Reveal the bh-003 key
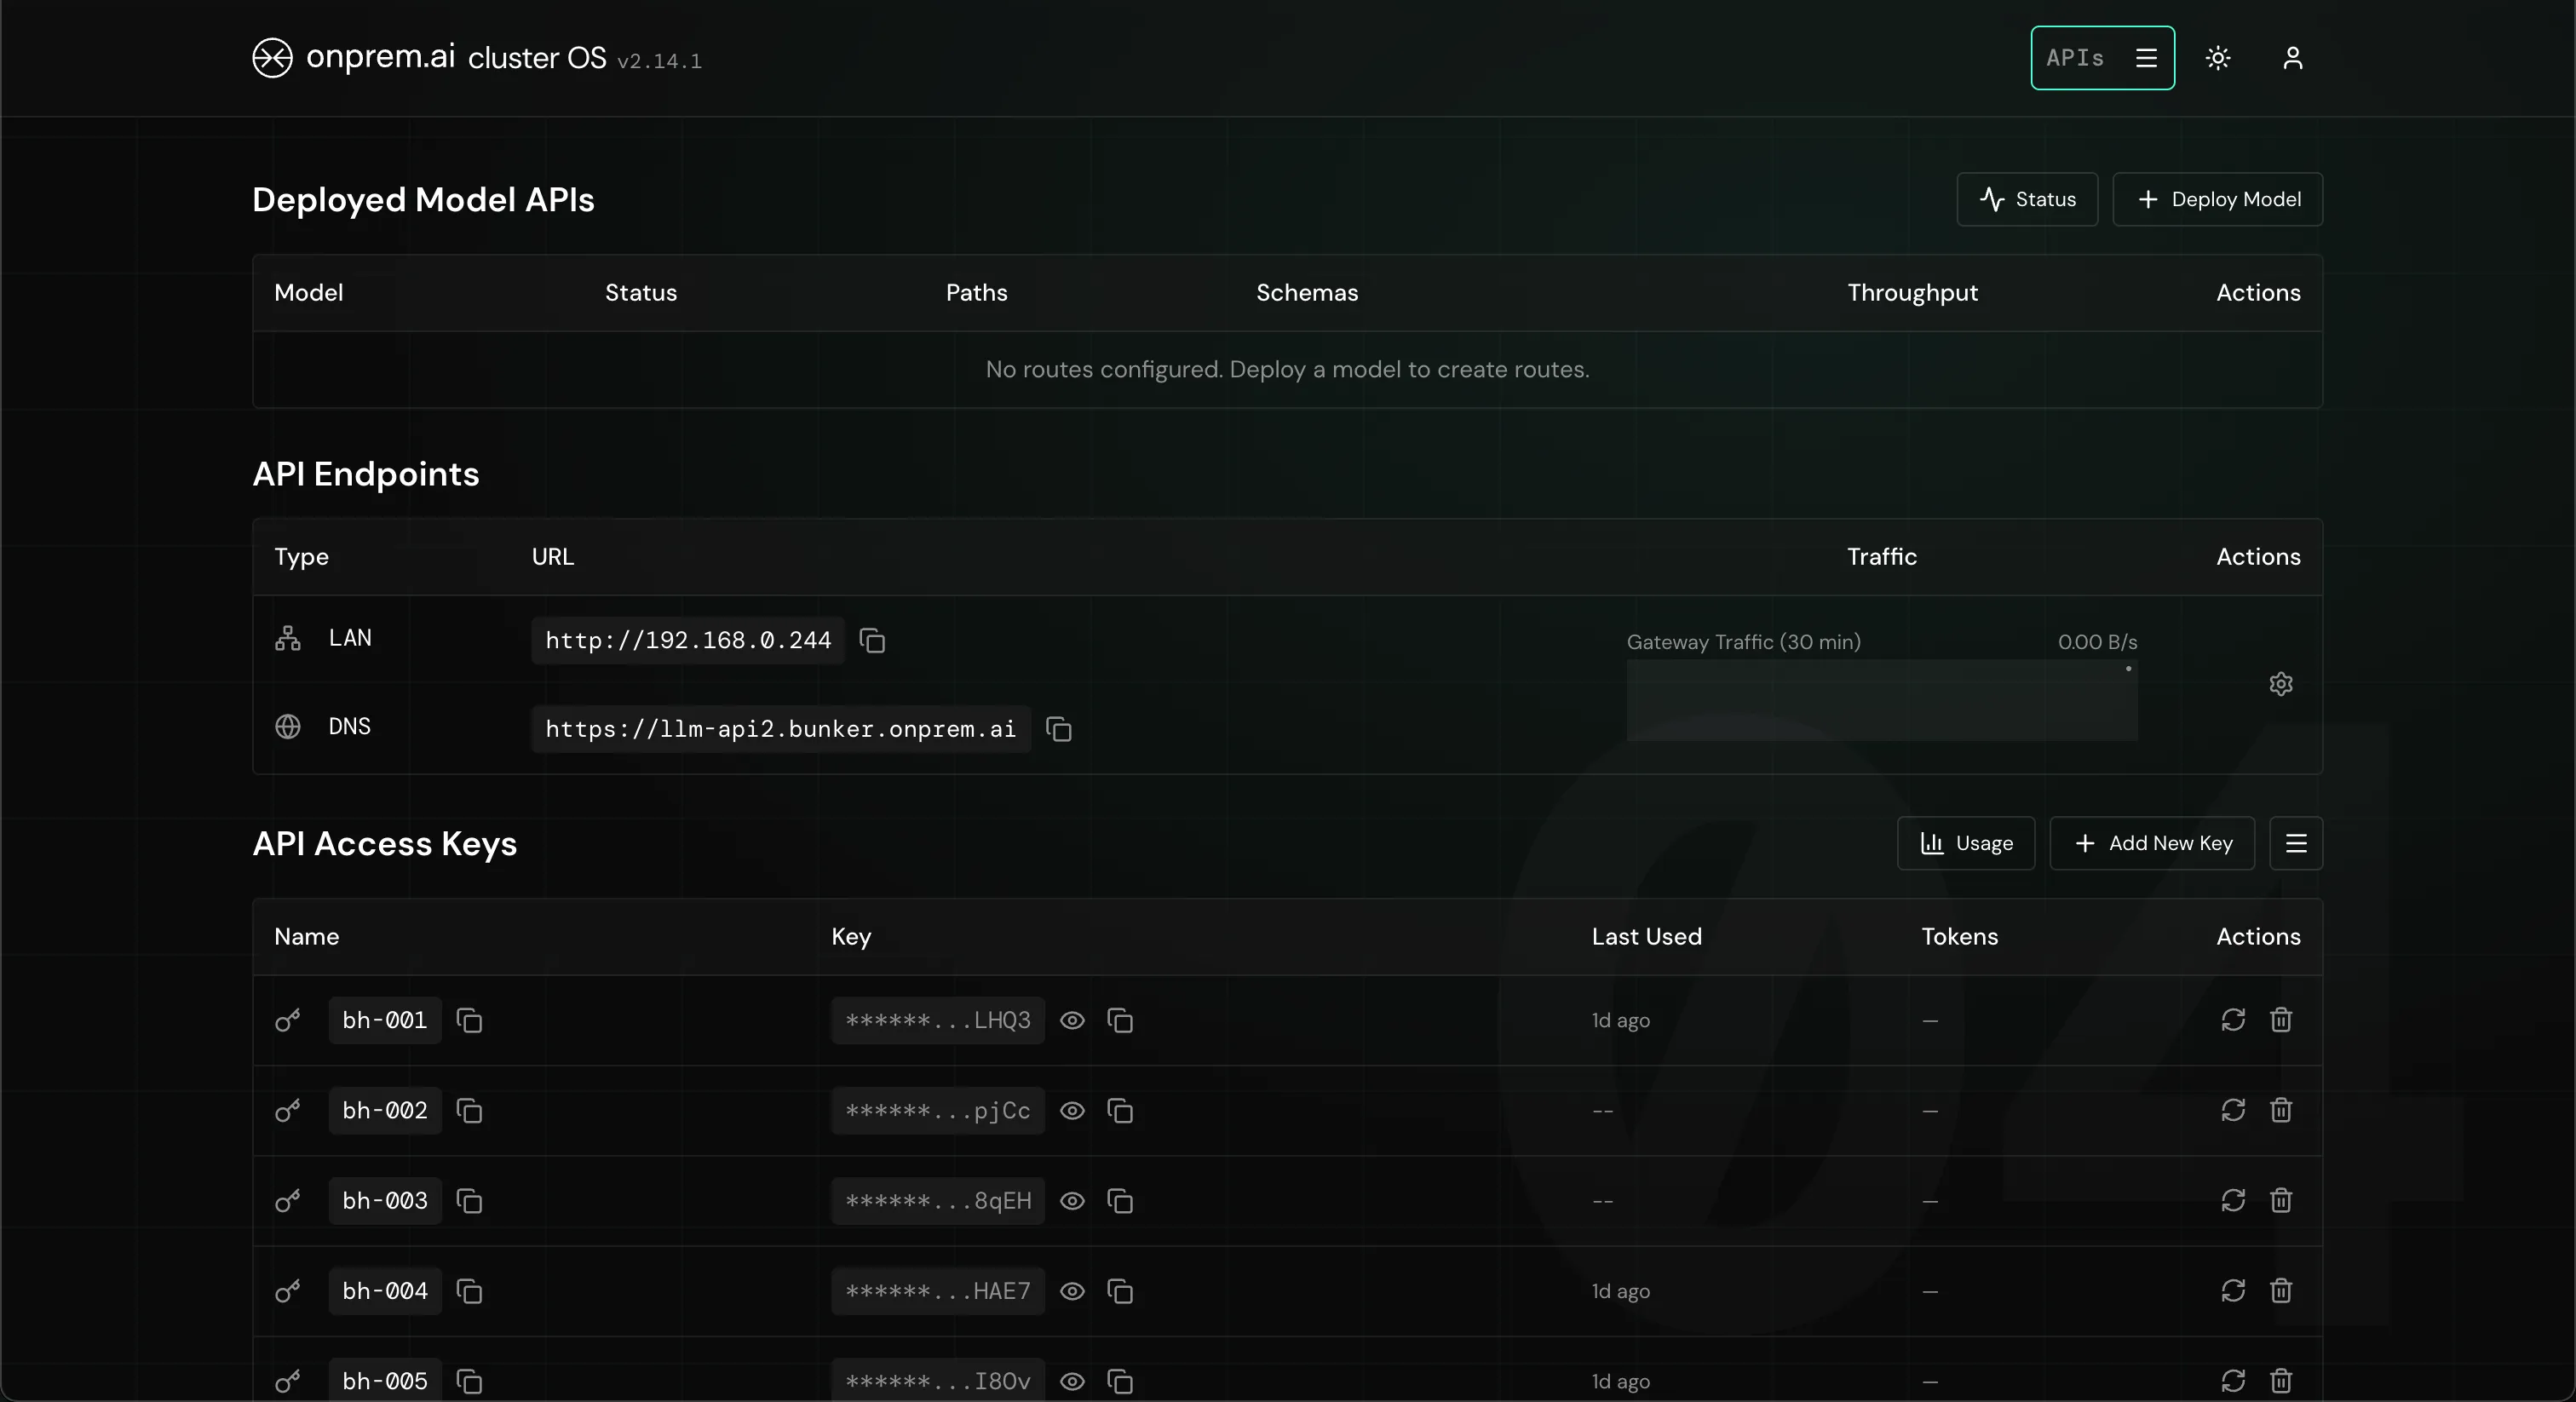Image resolution: width=2576 pixels, height=1402 pixels. [1072, 1200]
